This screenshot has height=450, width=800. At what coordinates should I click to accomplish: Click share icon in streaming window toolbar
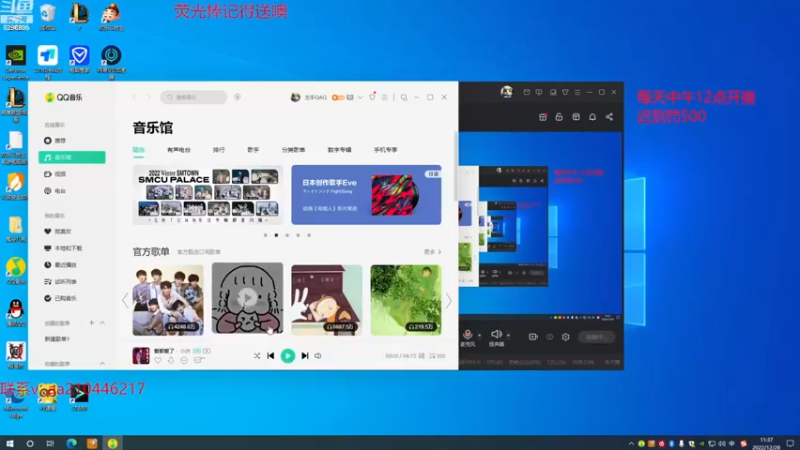pyautogui.click(x=609, y=117)
